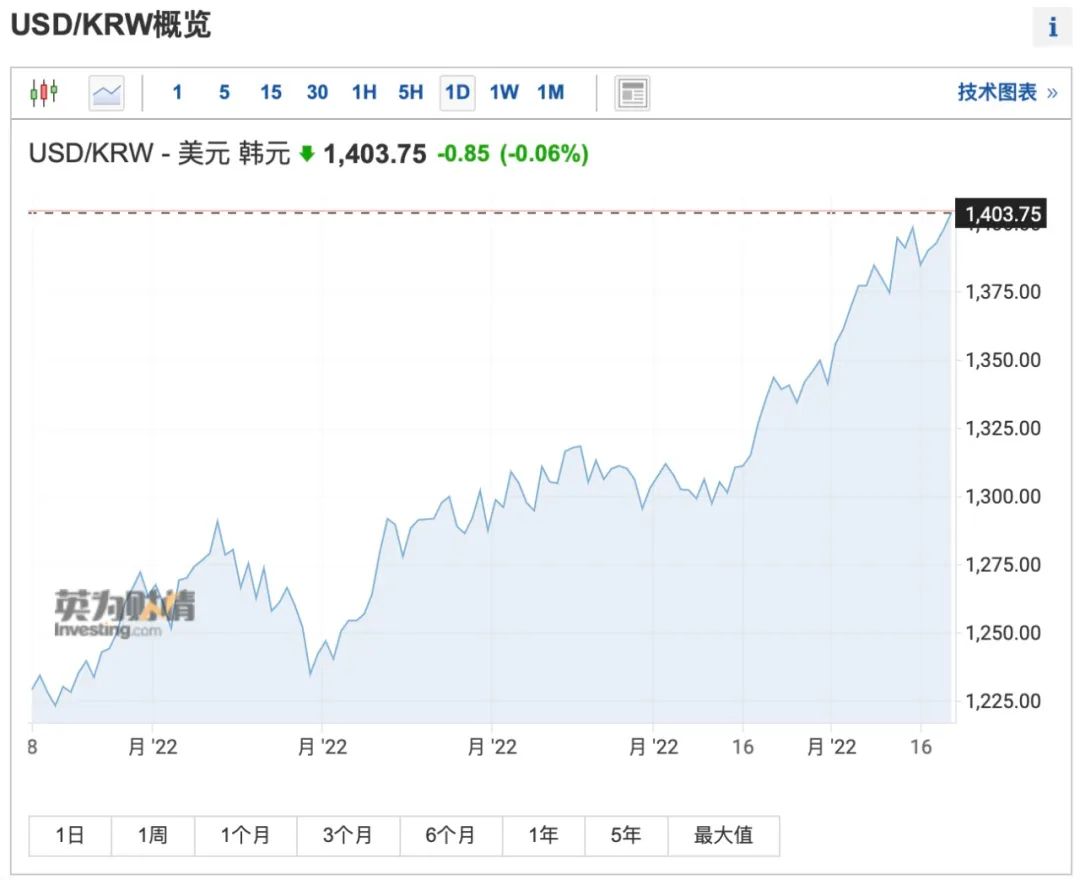Screen dimensions: 1080x880
Task: Click the 最大值 max range button
Action: click(x=723, y=835)
